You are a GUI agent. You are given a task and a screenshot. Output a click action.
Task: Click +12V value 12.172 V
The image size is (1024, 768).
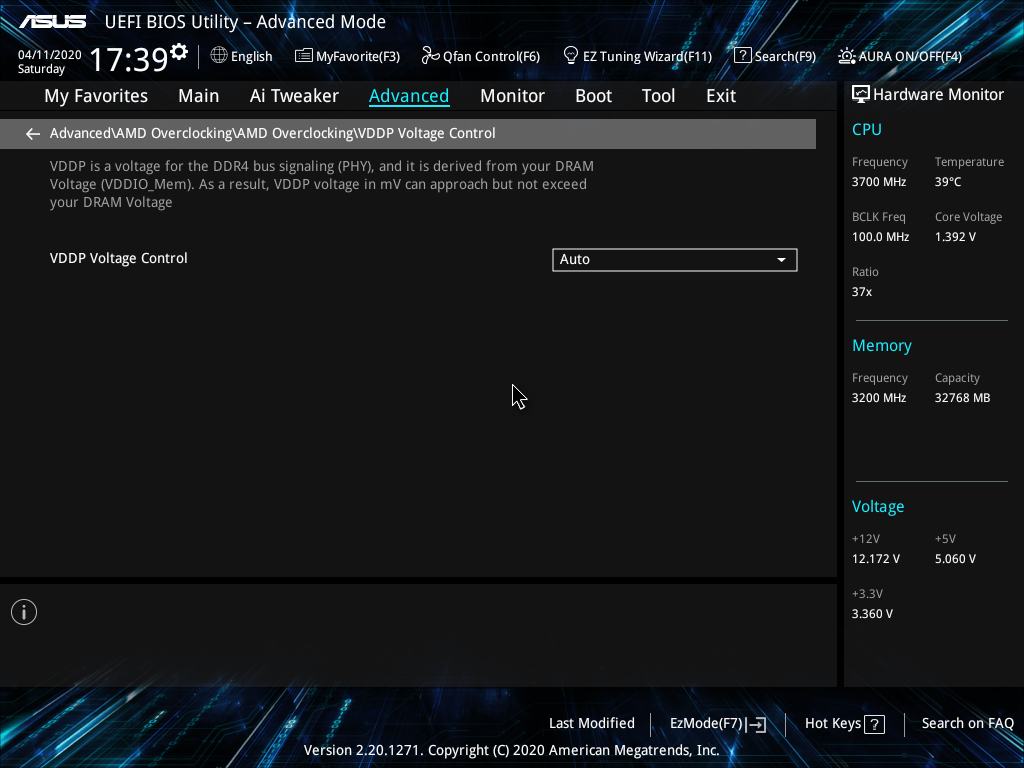876,559
